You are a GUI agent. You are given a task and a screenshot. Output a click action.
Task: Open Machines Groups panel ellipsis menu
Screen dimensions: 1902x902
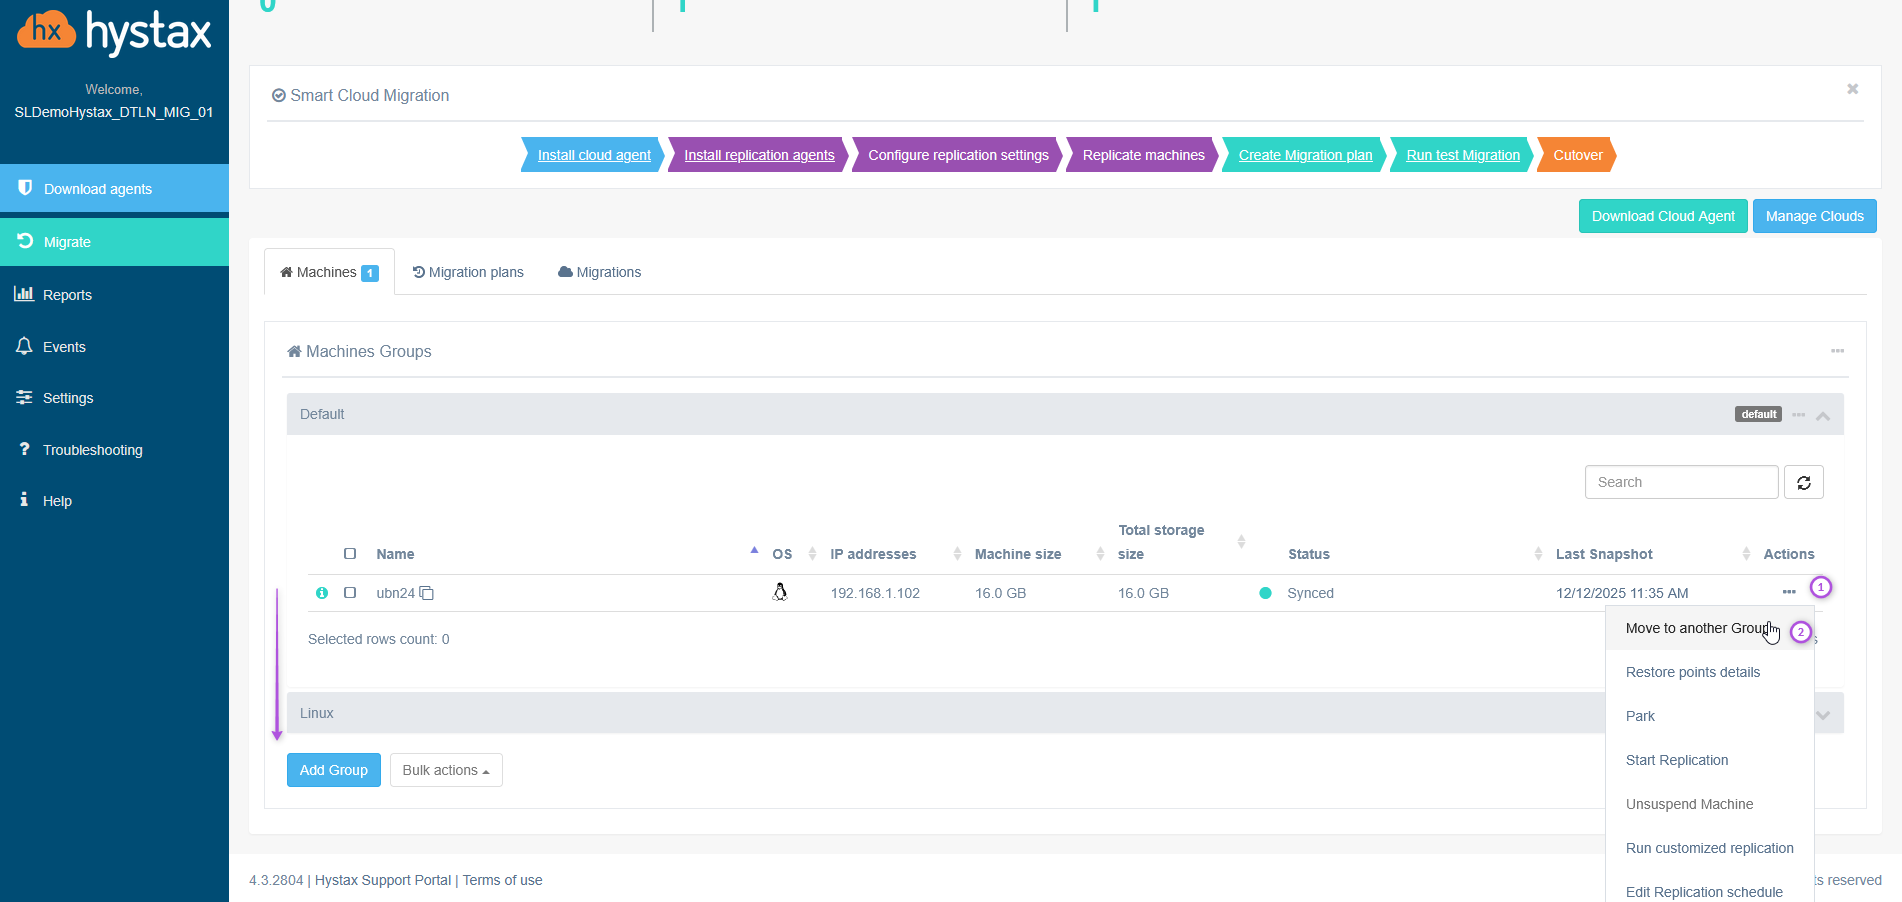point(1837,351)
